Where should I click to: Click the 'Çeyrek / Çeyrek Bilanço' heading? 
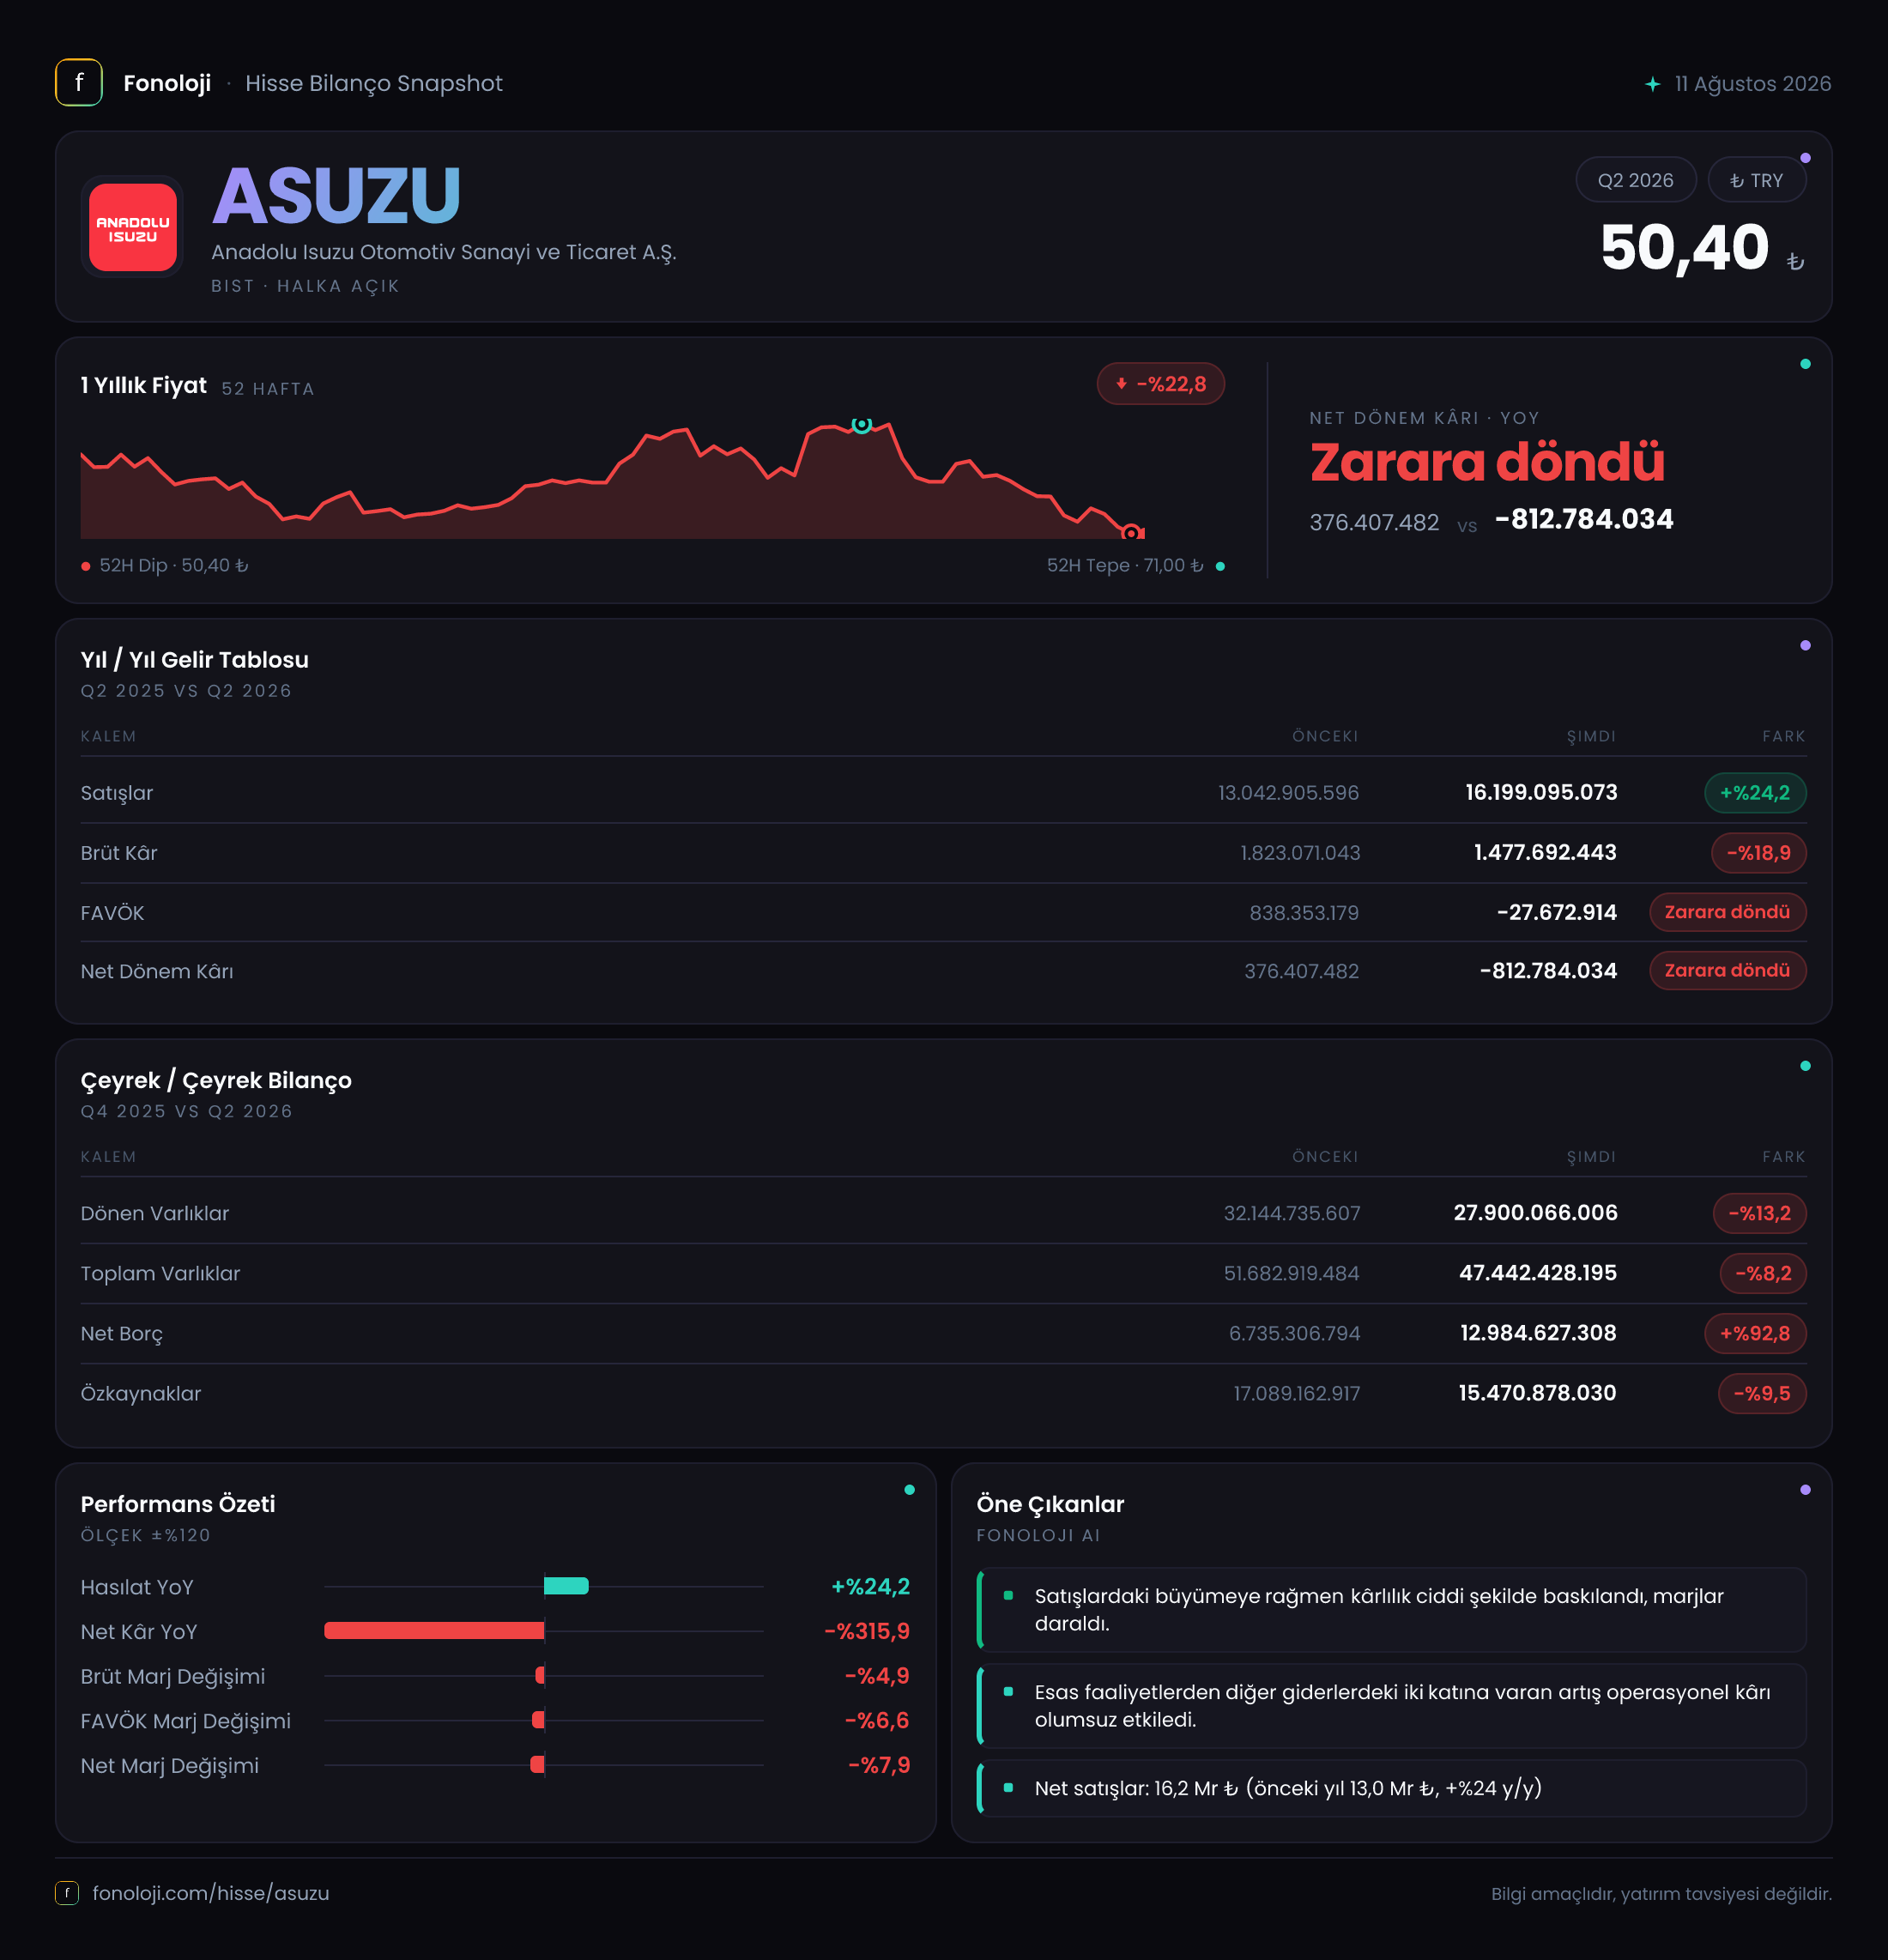click(216, 1080)
